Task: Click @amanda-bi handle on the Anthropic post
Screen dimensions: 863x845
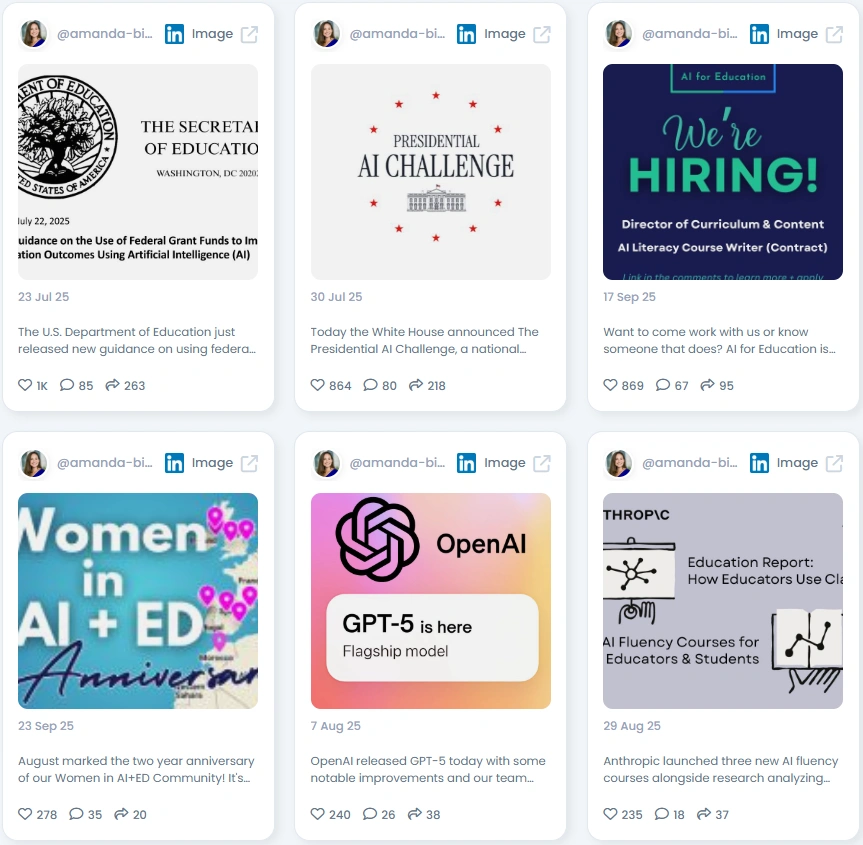Action: (690, 463)
